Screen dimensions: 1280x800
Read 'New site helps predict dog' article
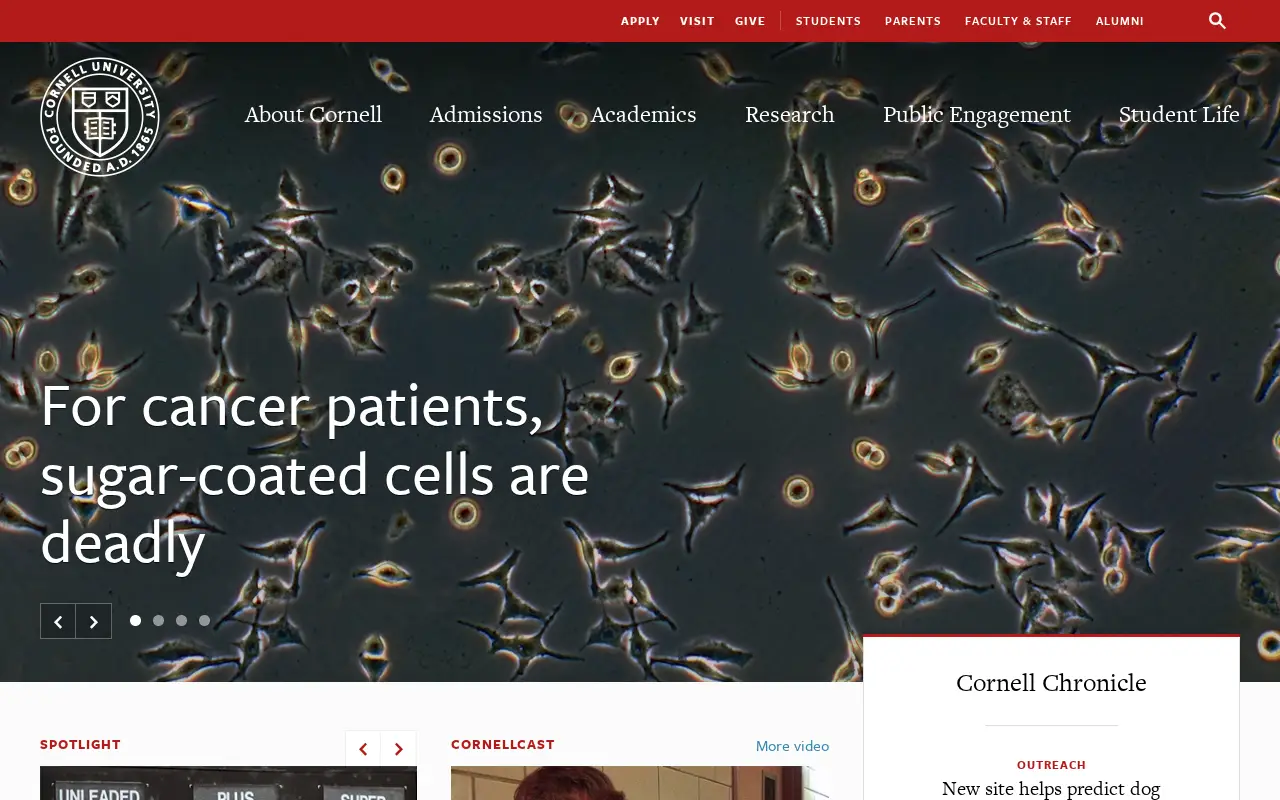1051,789
